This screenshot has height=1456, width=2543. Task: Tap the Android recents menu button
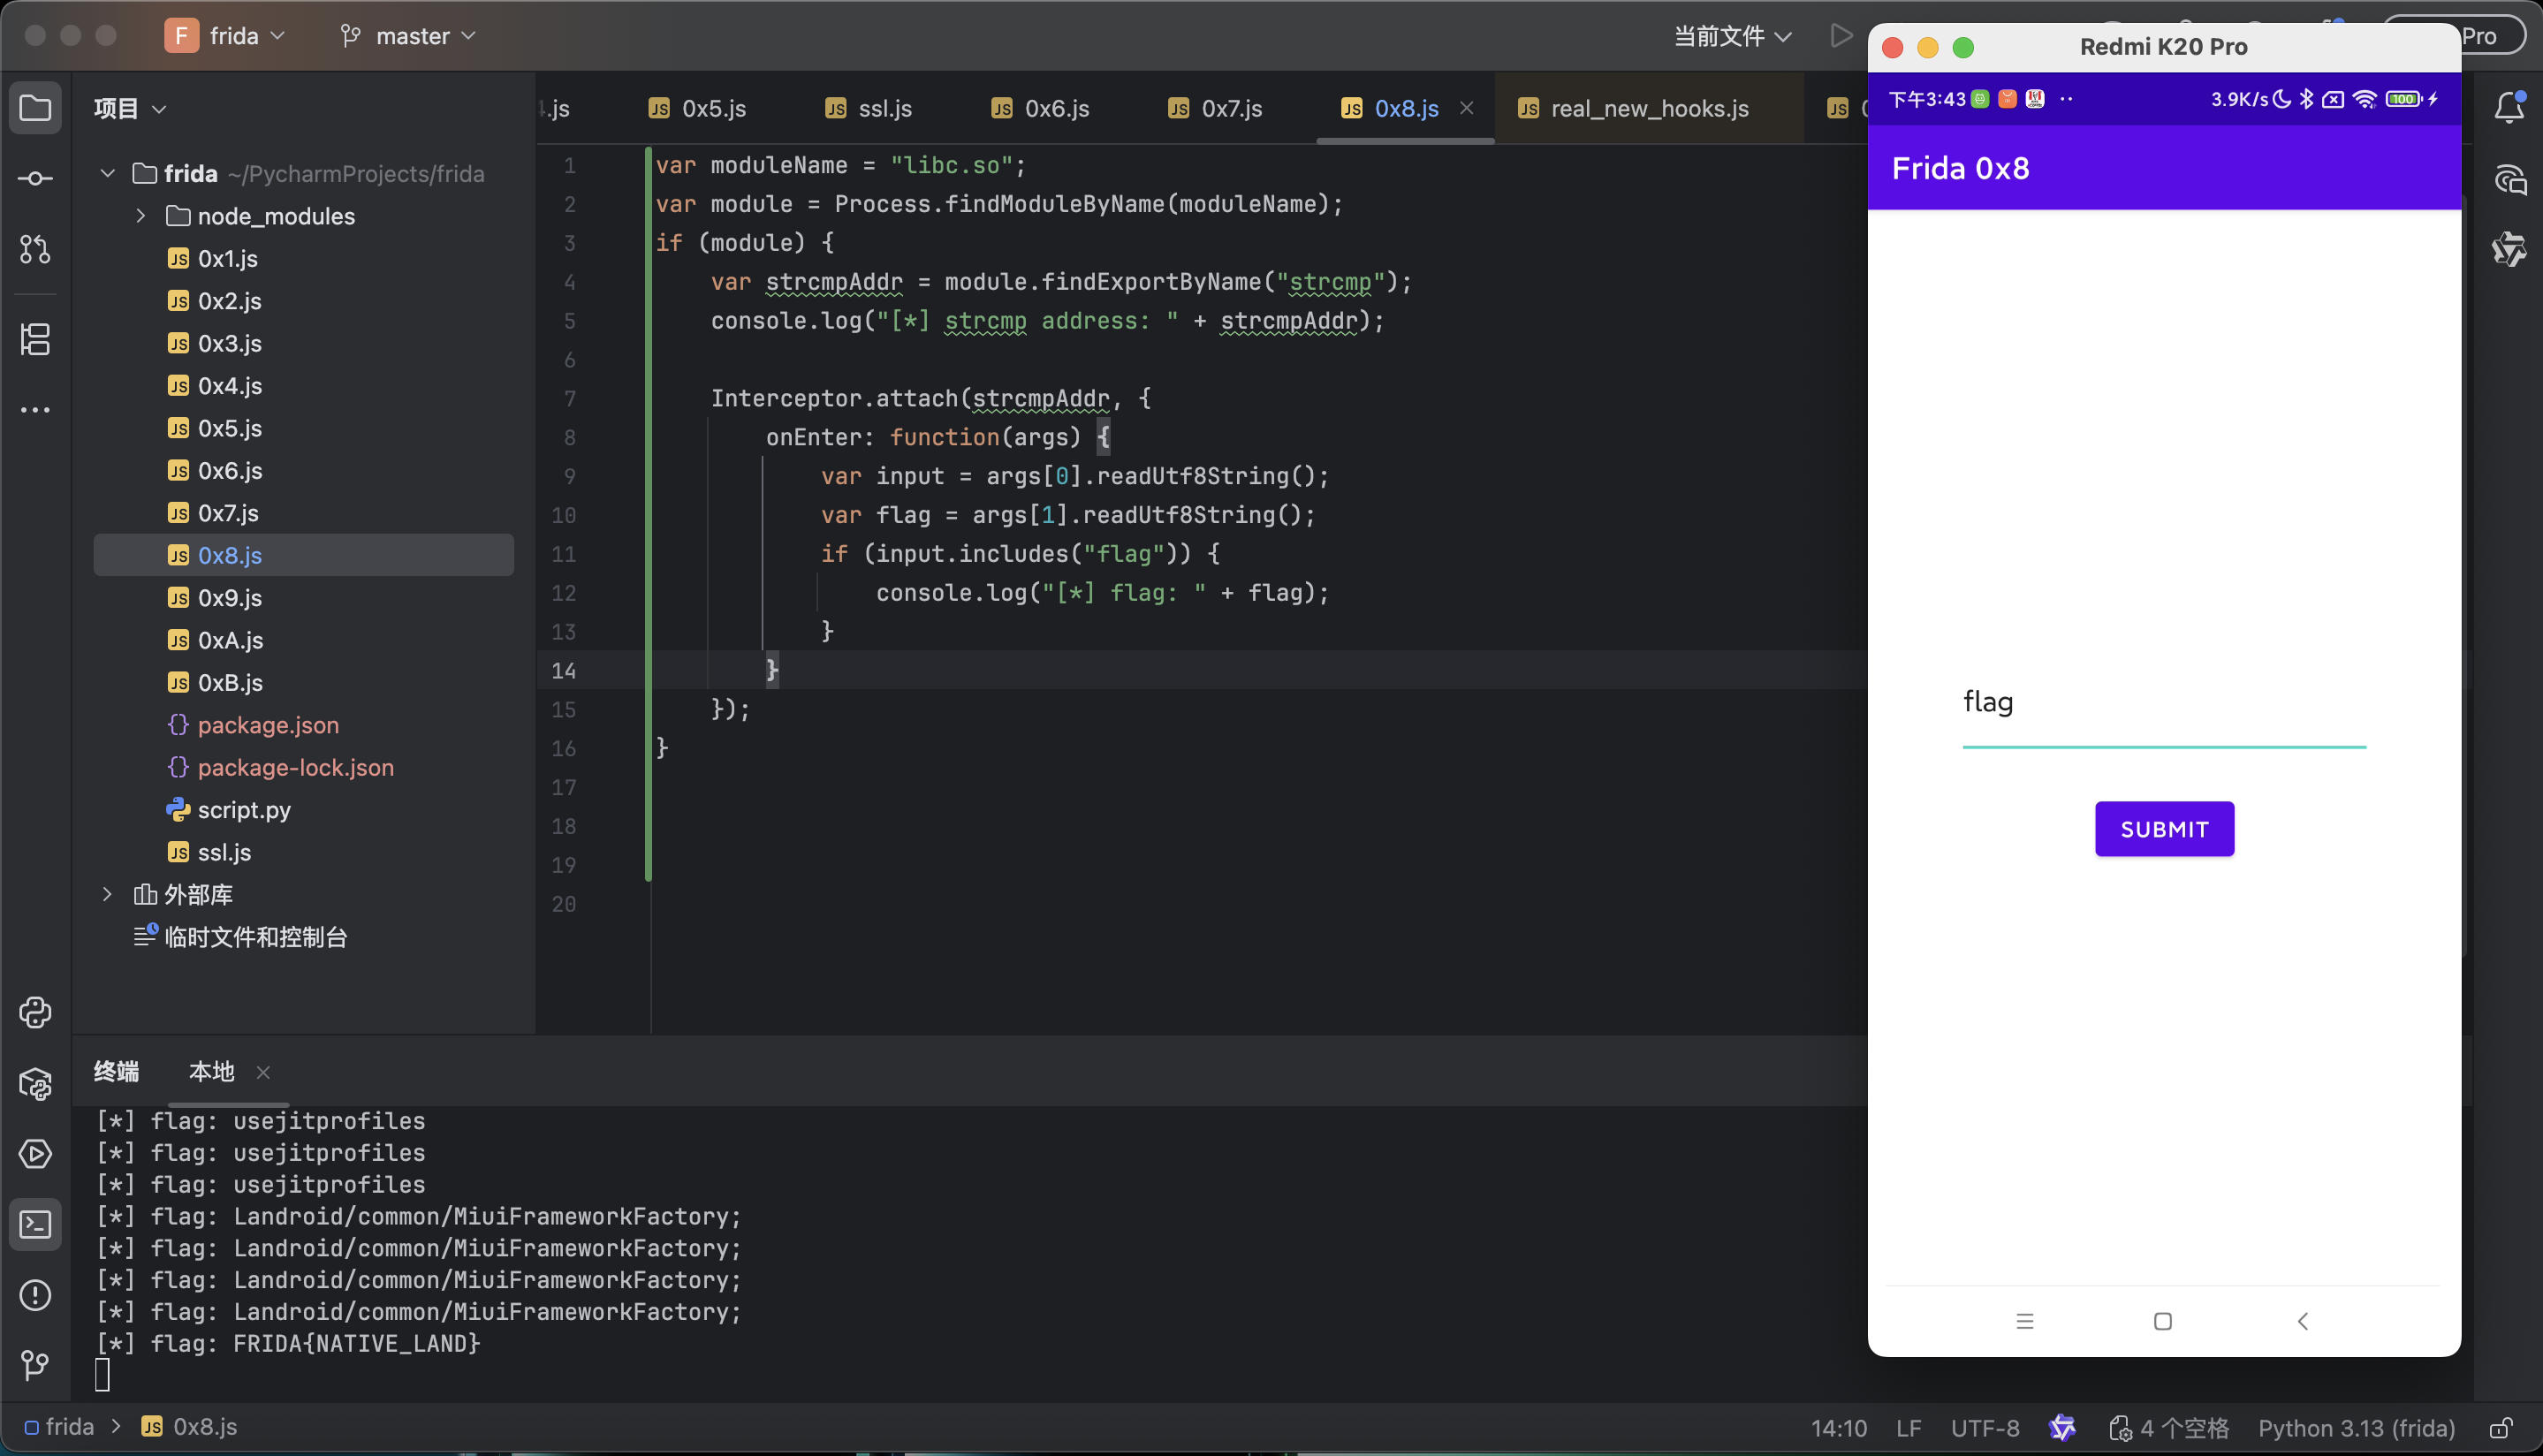tap(2025, 1321)
